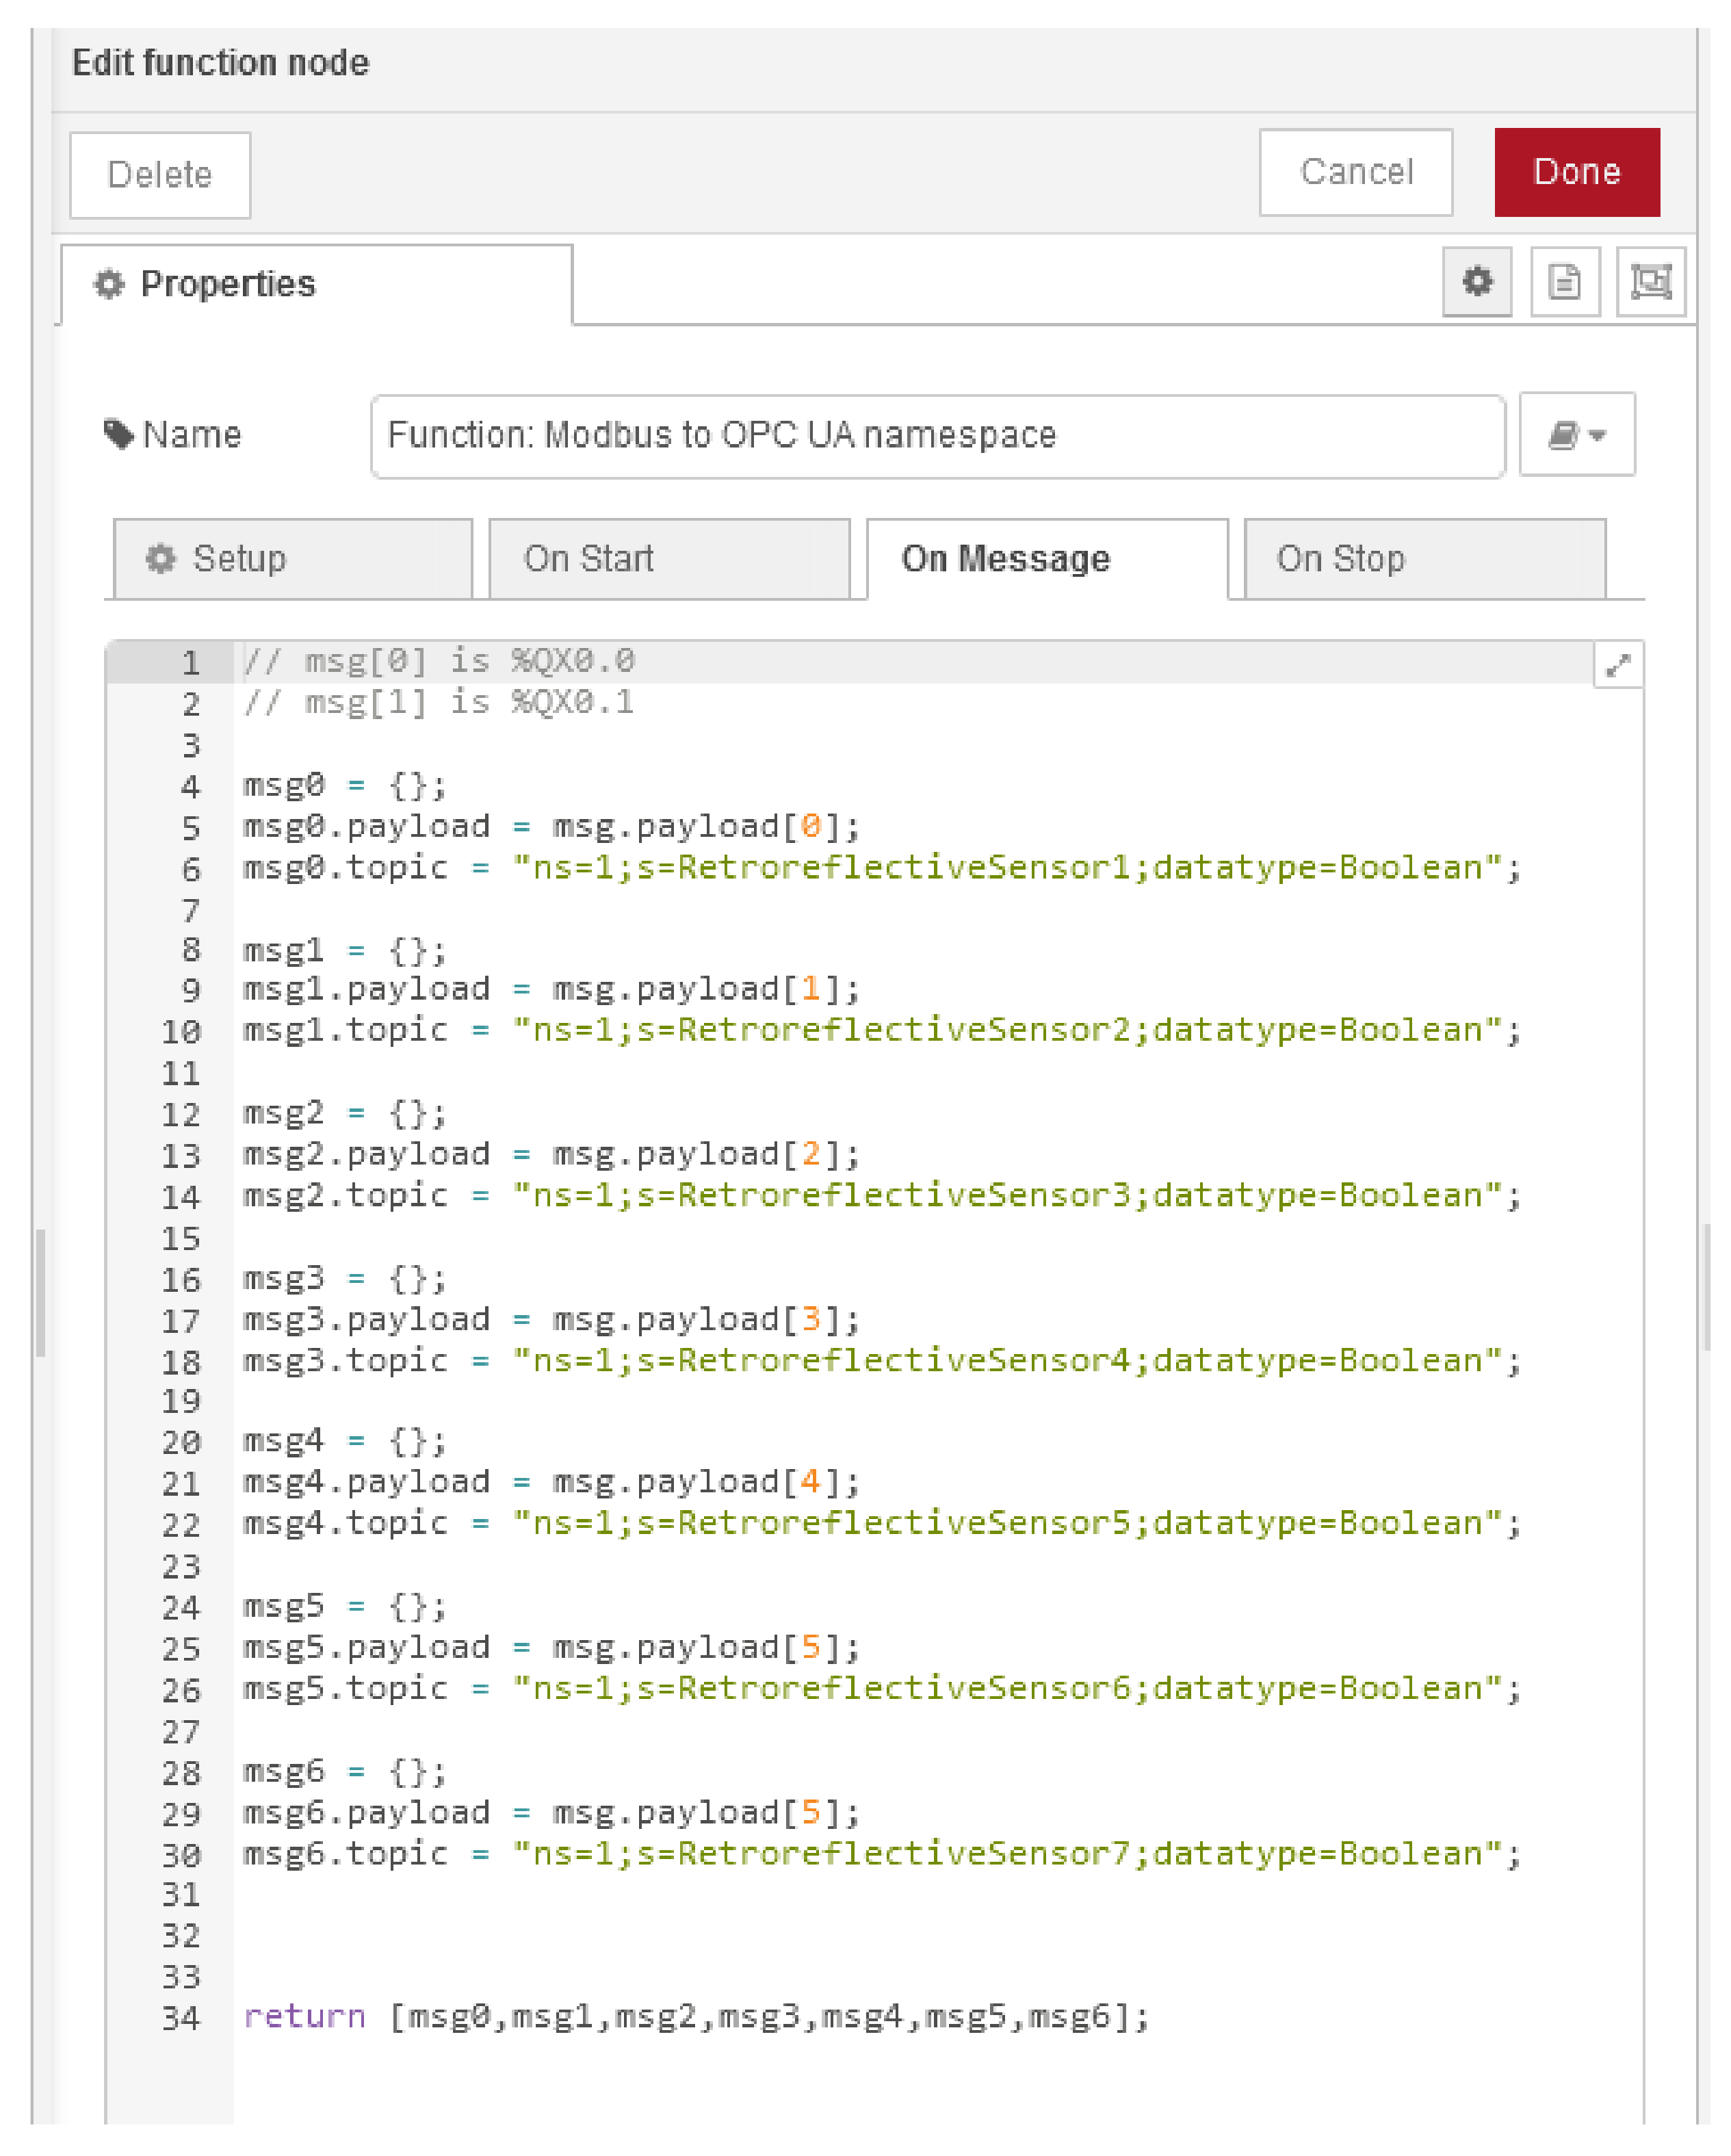This screenshot has width=1731, height=2156.
Task: Click 'Edit function node' title
Action: click(x=220, y=63)
